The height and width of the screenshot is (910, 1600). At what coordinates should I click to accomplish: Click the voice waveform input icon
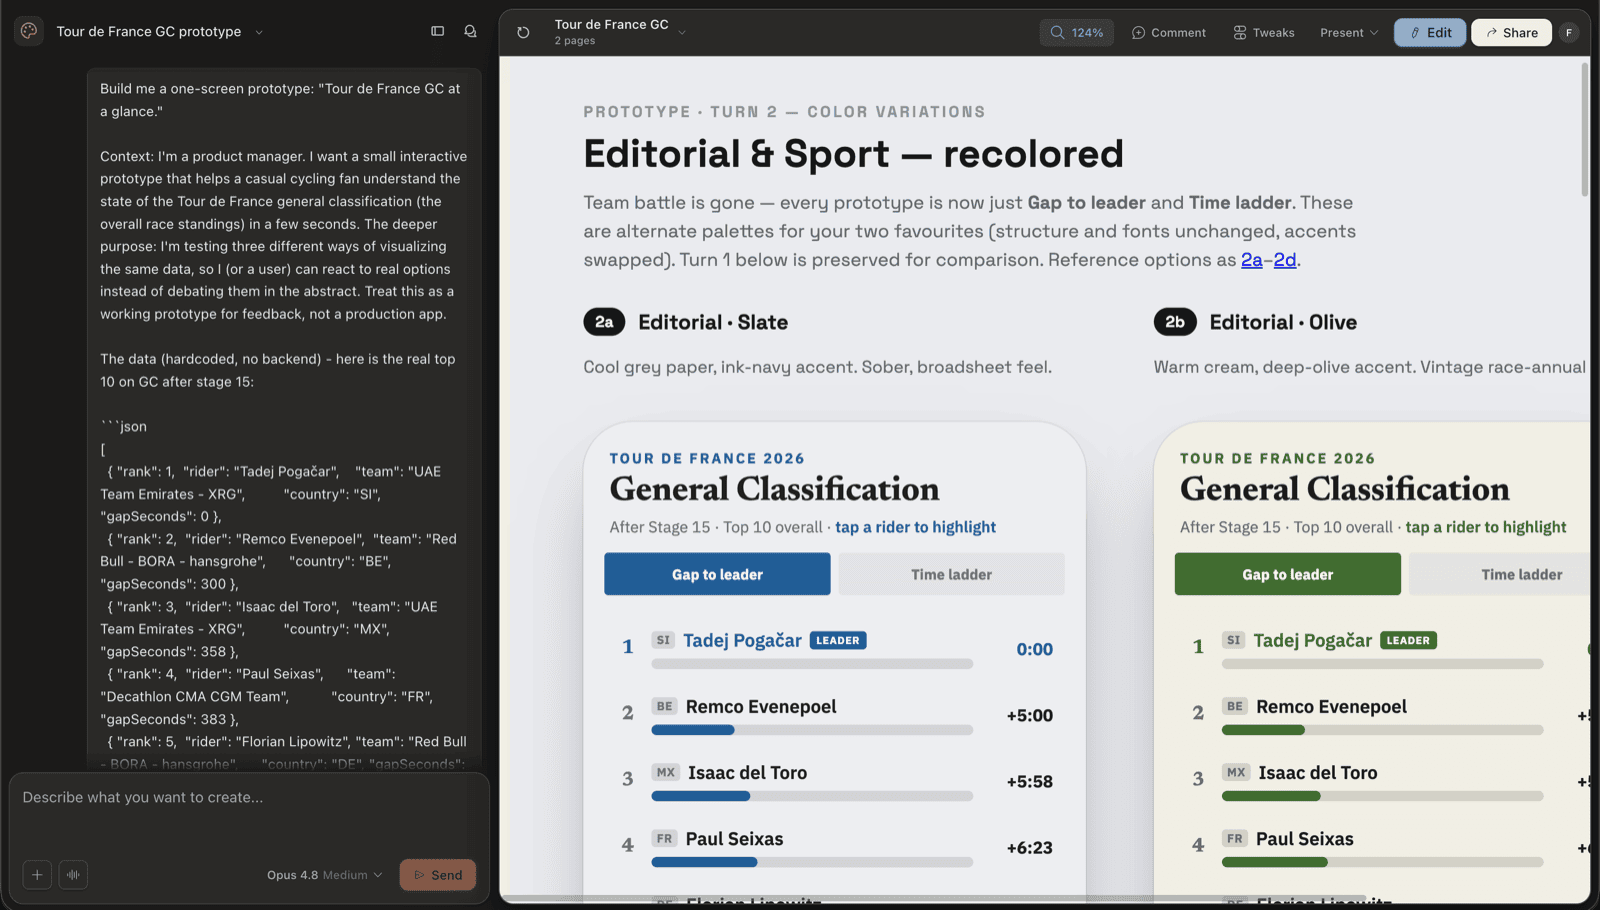[x=73, y=875]
